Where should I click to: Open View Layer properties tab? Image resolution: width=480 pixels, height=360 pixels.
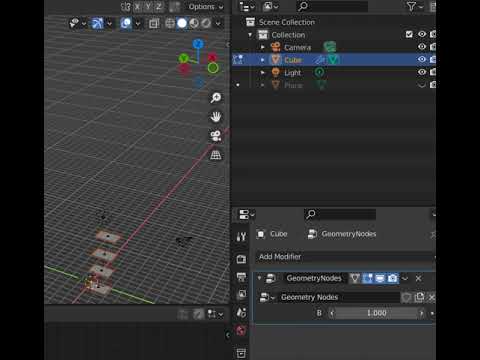[241, 294]
